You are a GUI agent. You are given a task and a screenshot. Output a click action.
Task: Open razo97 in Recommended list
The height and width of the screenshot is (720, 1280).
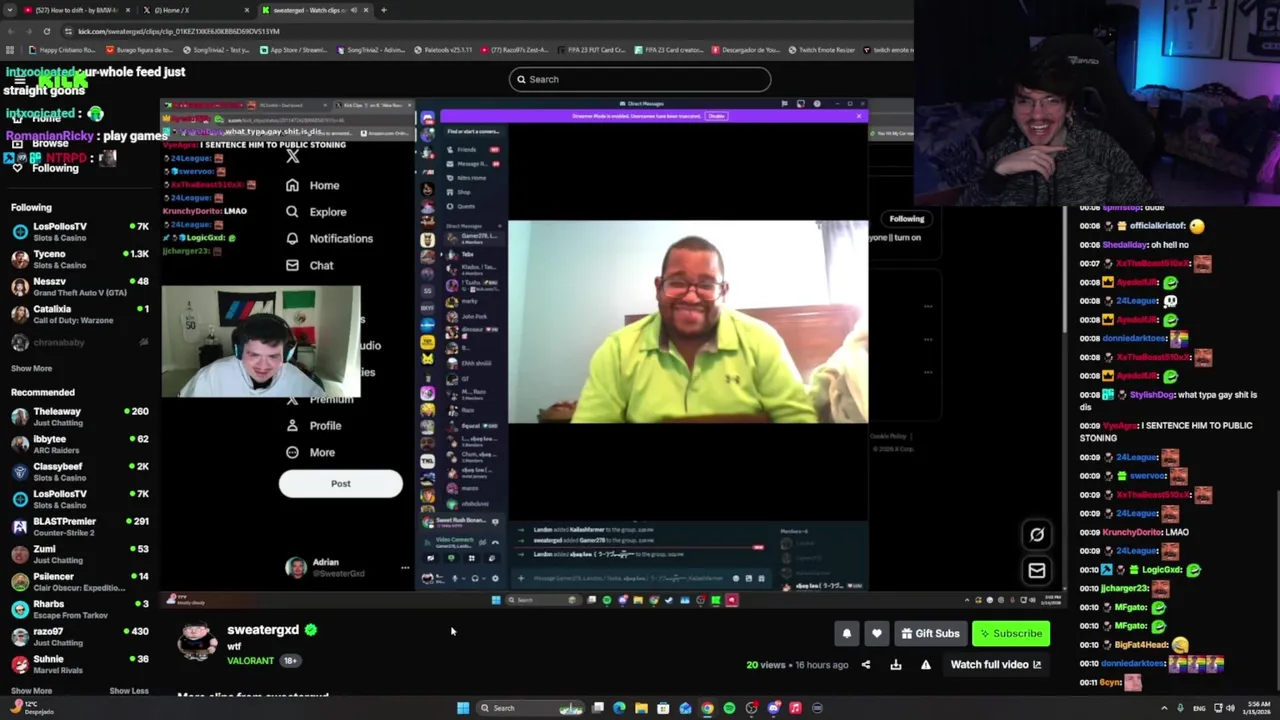click(79, 637)
